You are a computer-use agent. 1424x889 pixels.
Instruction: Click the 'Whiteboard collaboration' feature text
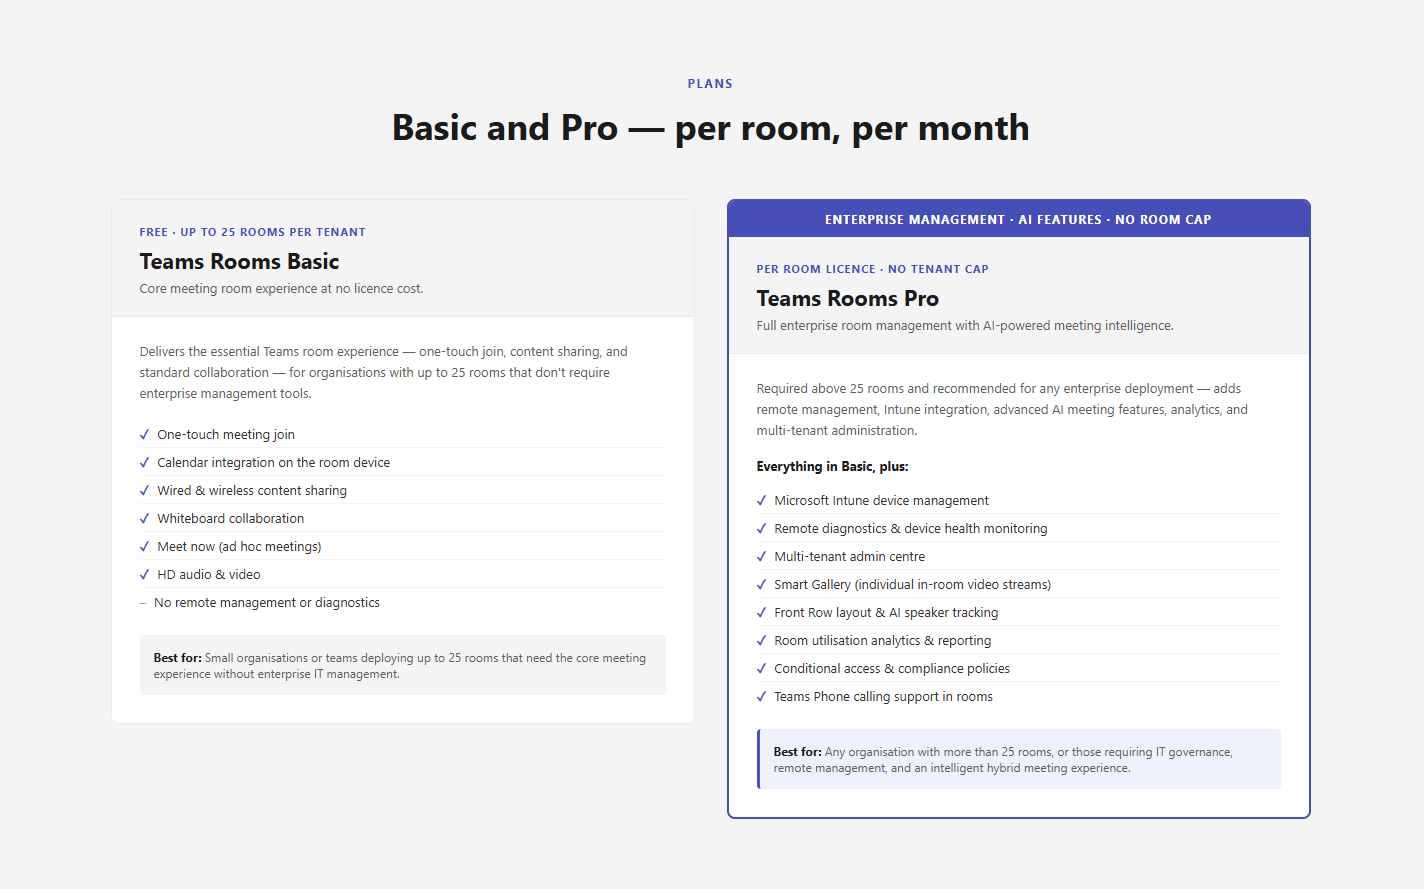(x=231, y=519)
